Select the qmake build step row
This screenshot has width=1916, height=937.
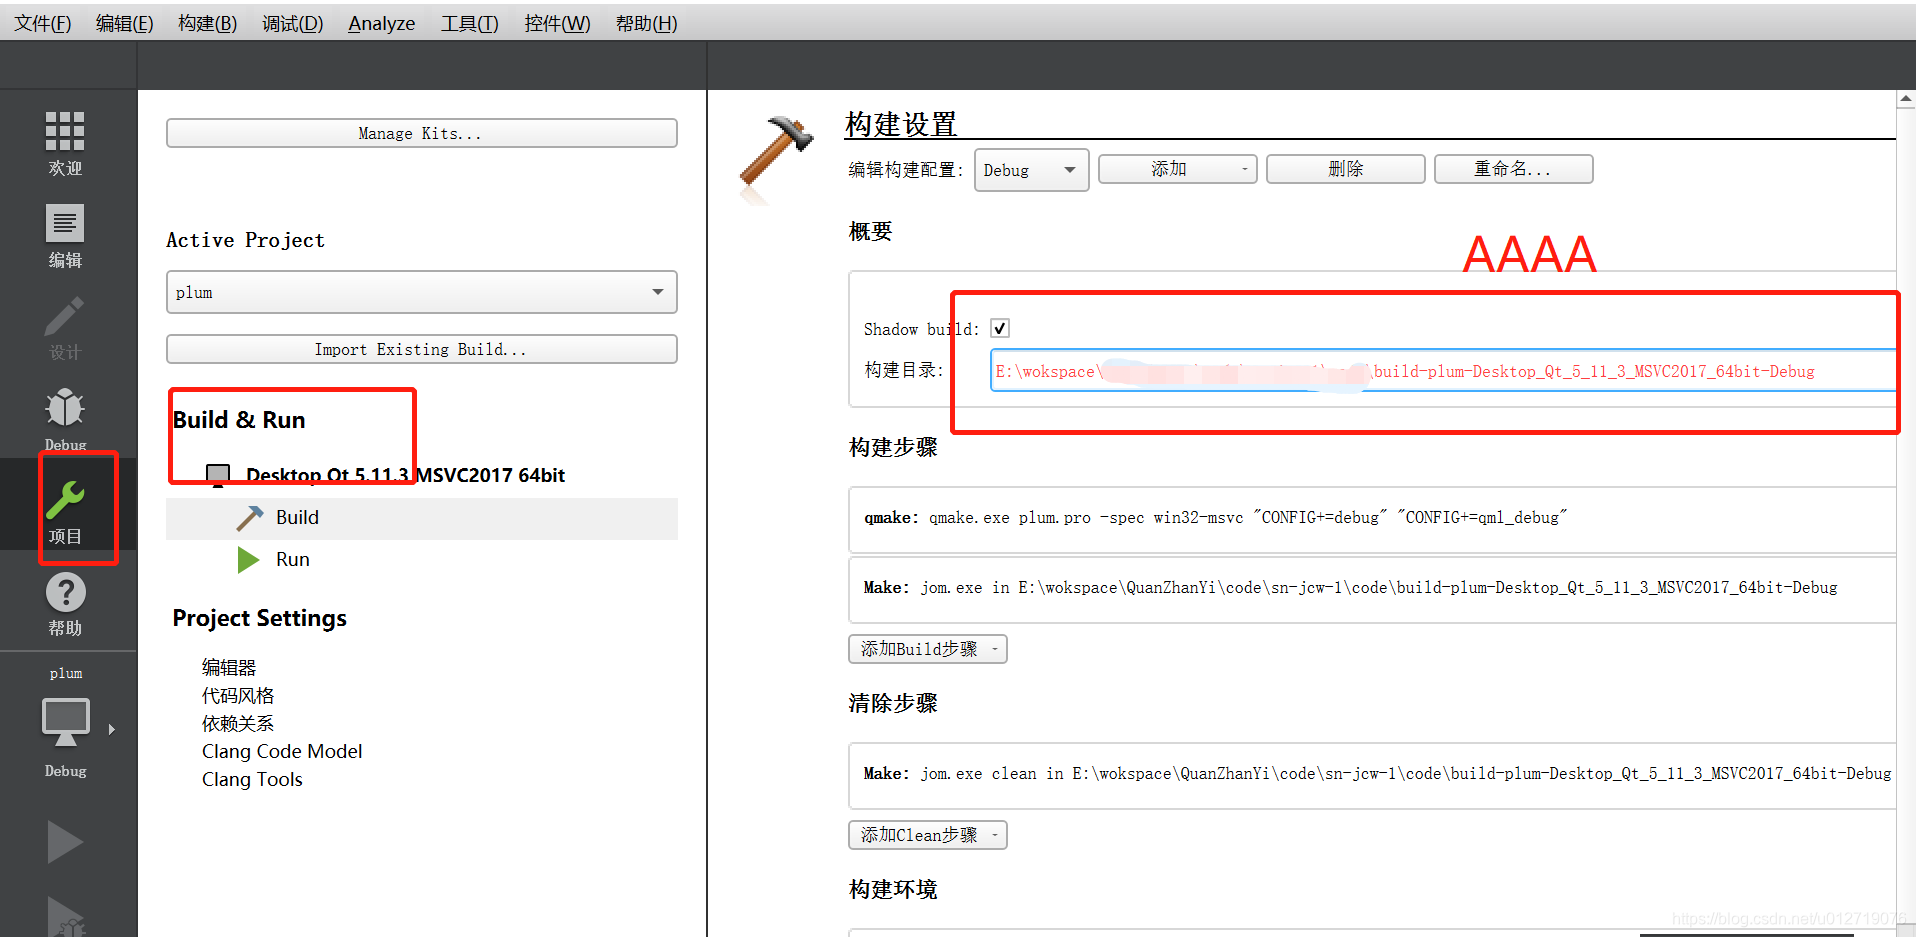pos(1372,519)
